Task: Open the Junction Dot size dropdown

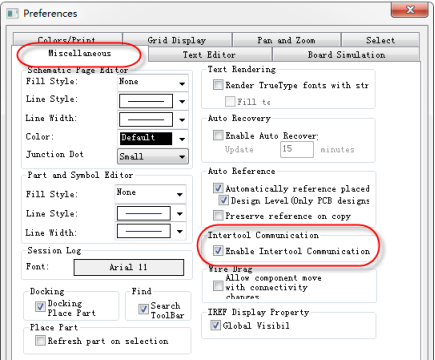Action: [153, 156]
